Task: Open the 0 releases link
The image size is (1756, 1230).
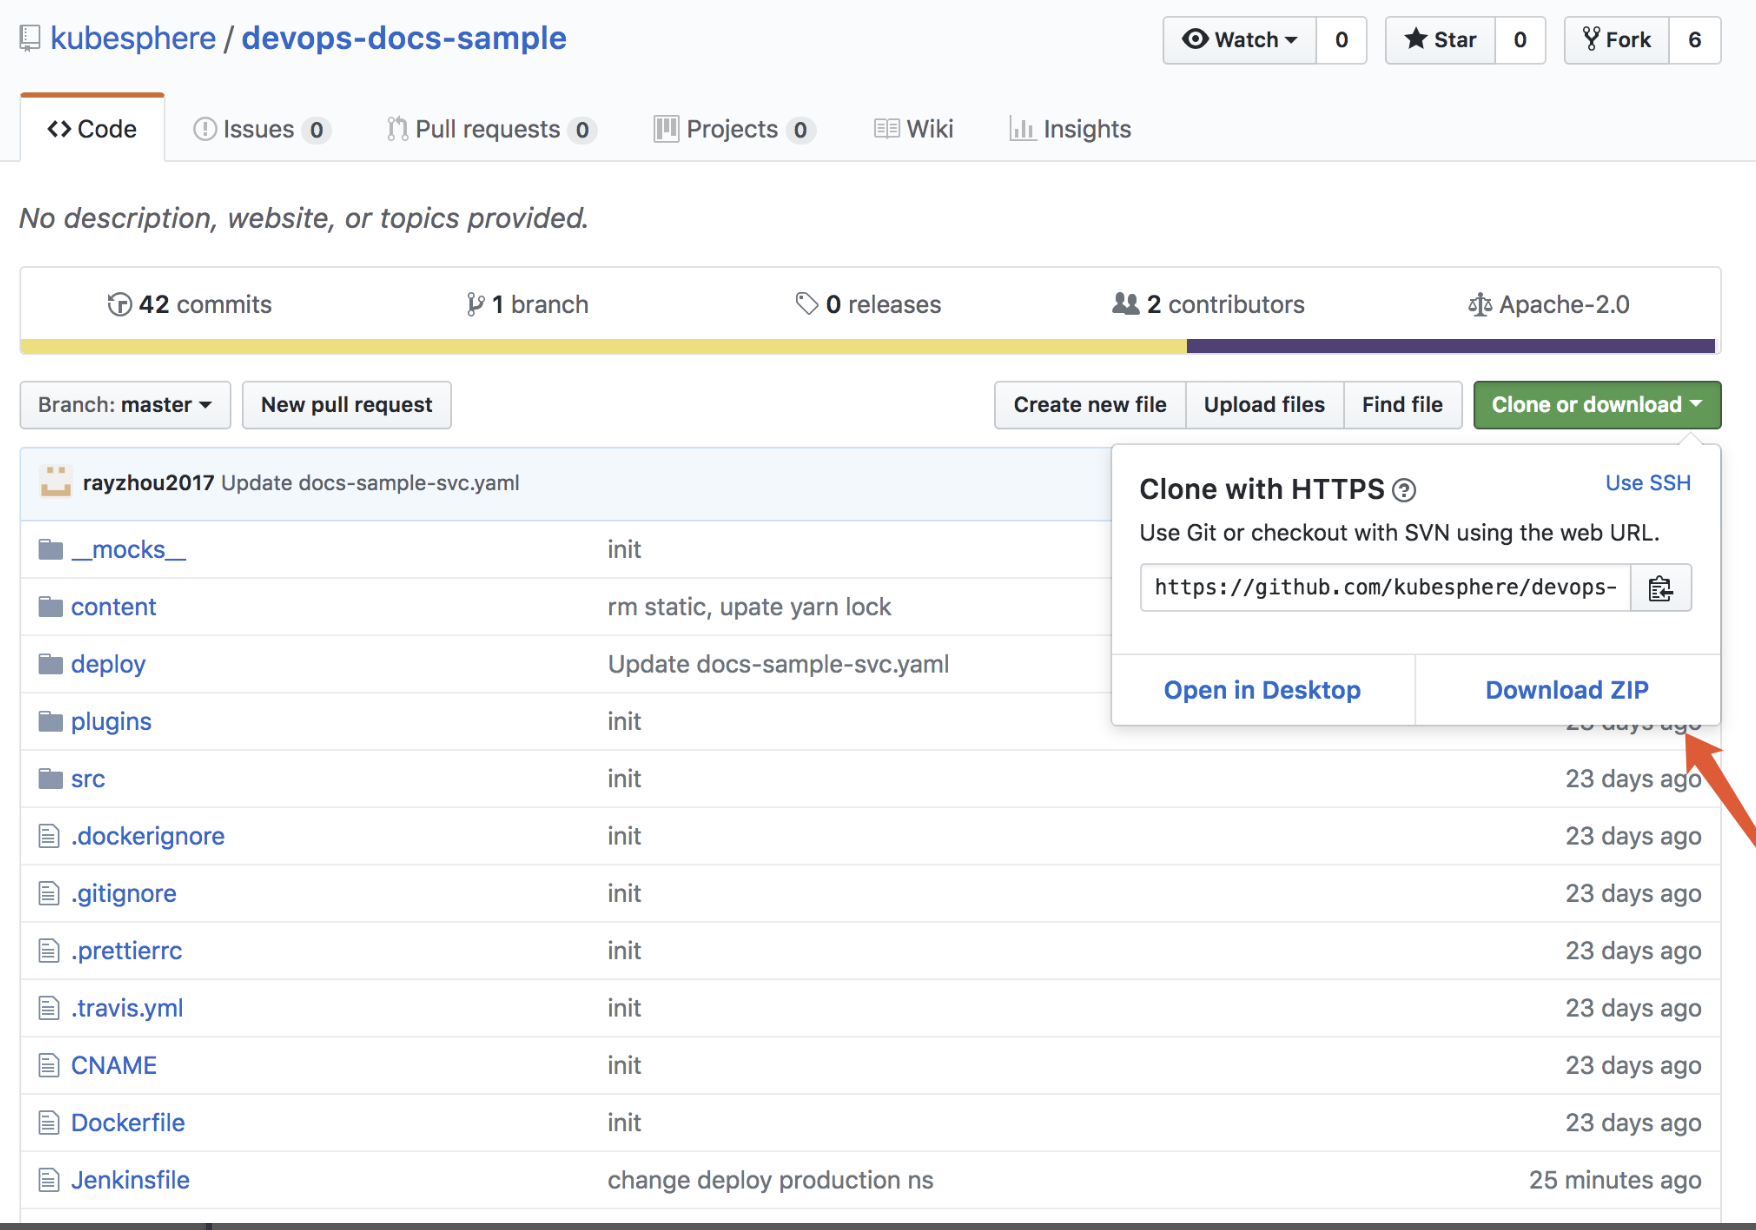Action: pos(868,304)
